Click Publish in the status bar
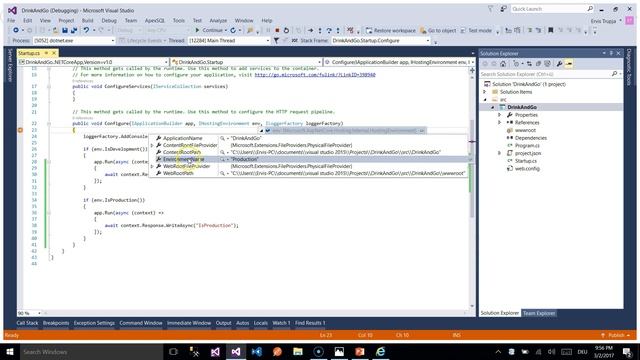640x360 pixels. pos(616,335)
